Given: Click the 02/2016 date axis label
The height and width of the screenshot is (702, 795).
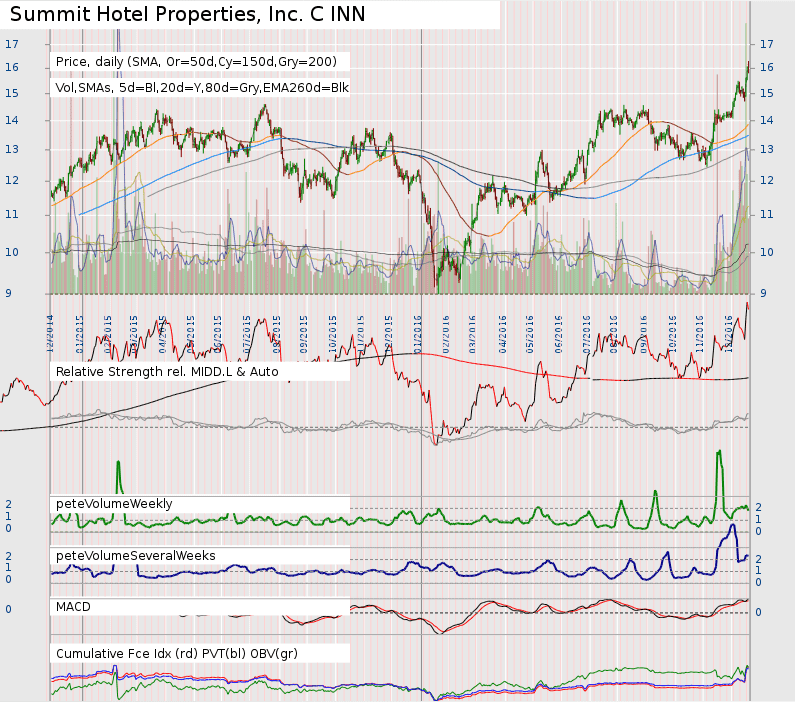Looking at the screenshot, I should tap(446, 334).
